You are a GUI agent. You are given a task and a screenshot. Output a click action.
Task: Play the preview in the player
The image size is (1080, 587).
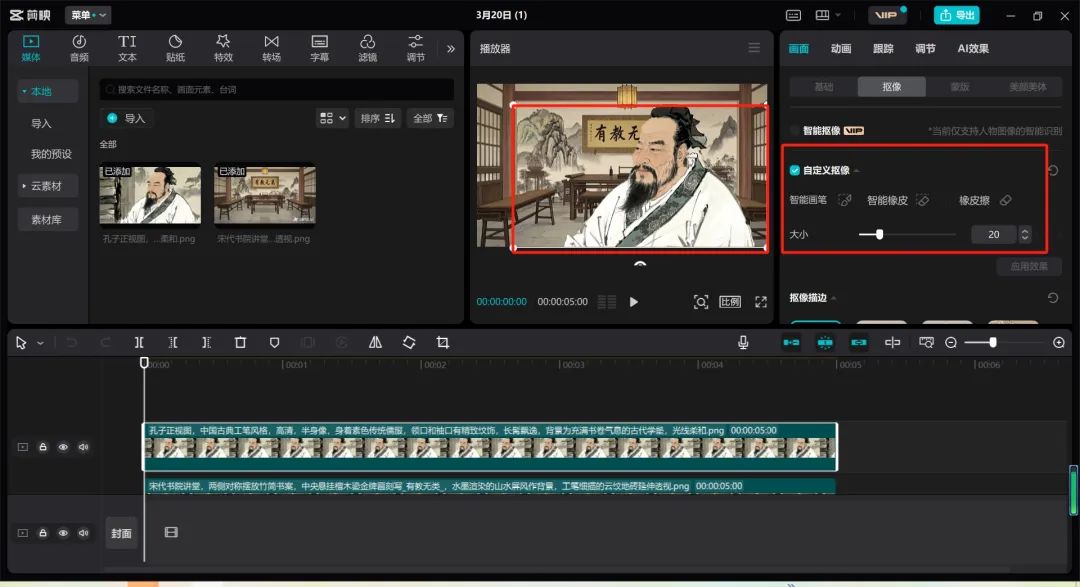pos(634,302)
